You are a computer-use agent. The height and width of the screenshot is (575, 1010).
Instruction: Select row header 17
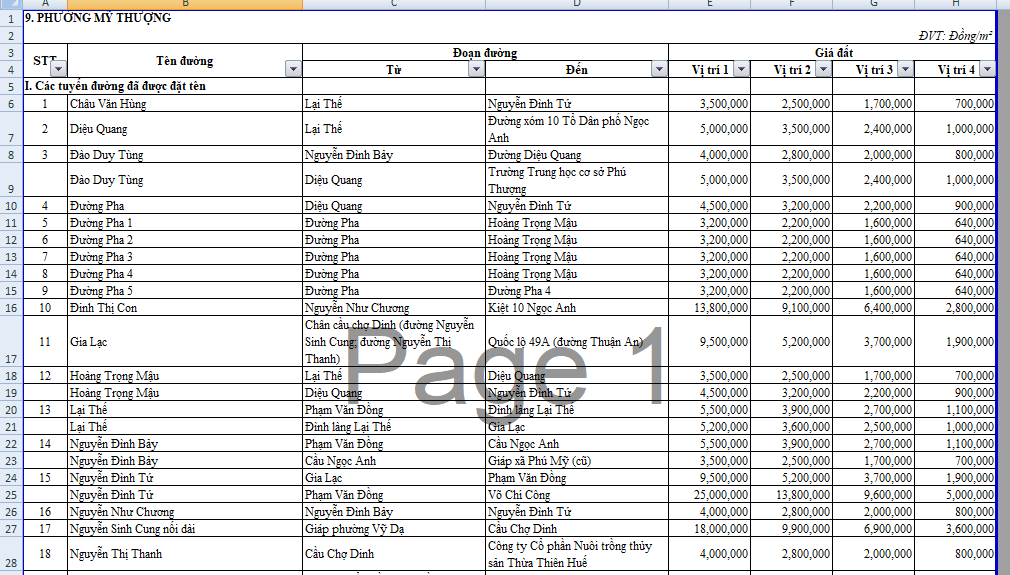pyautogui.click(x=11, y=341)
